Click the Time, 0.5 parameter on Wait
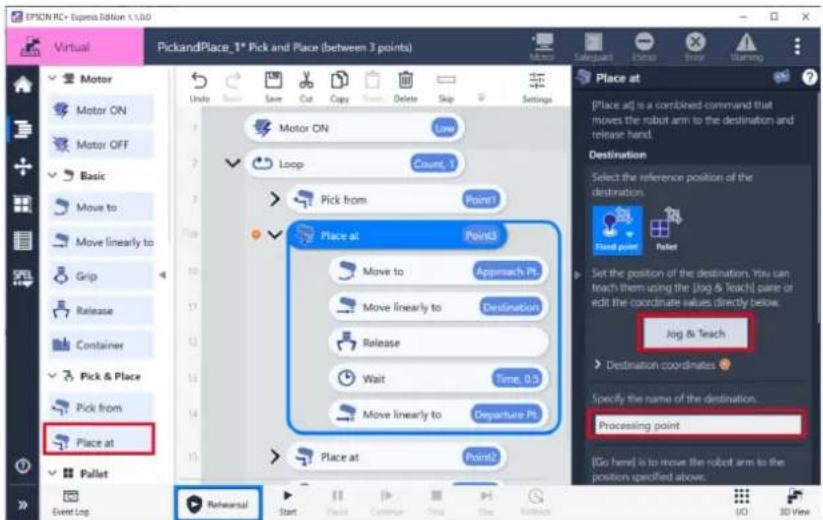823x520 pixels. 516,378
